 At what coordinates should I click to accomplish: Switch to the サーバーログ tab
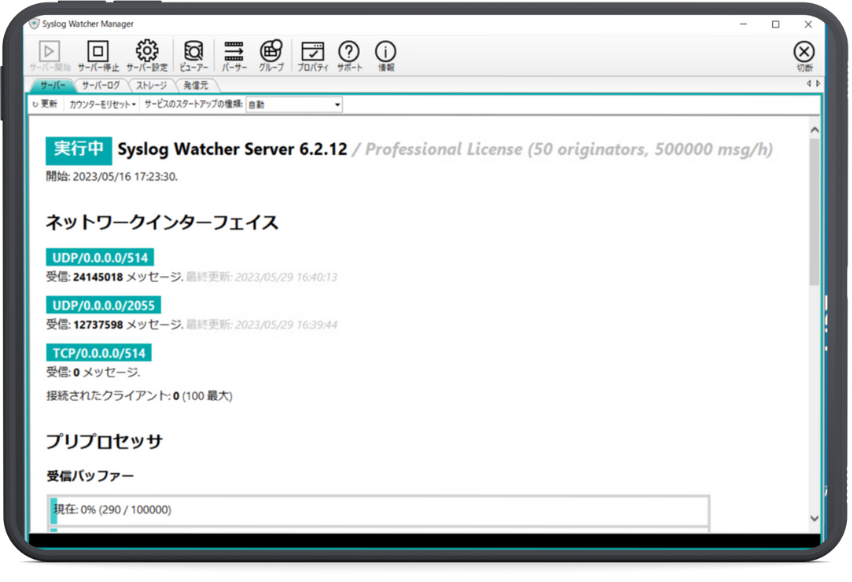coord(101,85)
